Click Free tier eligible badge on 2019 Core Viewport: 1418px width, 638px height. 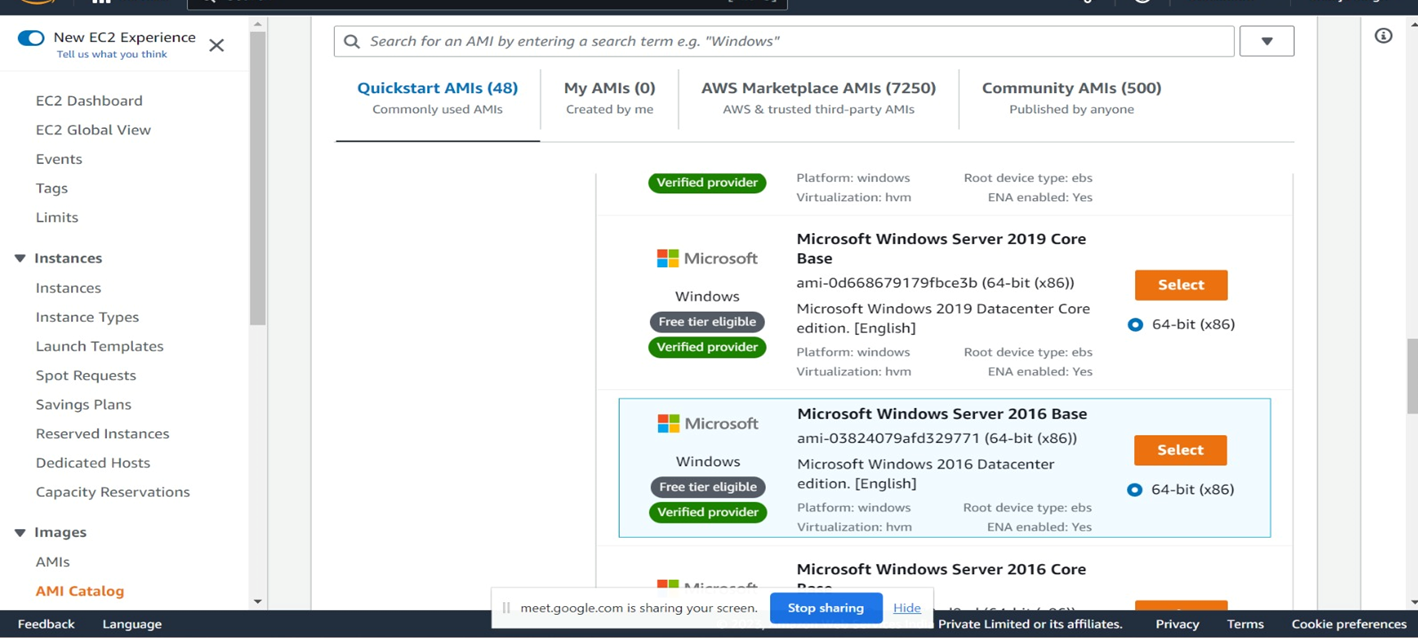point(707,321)
